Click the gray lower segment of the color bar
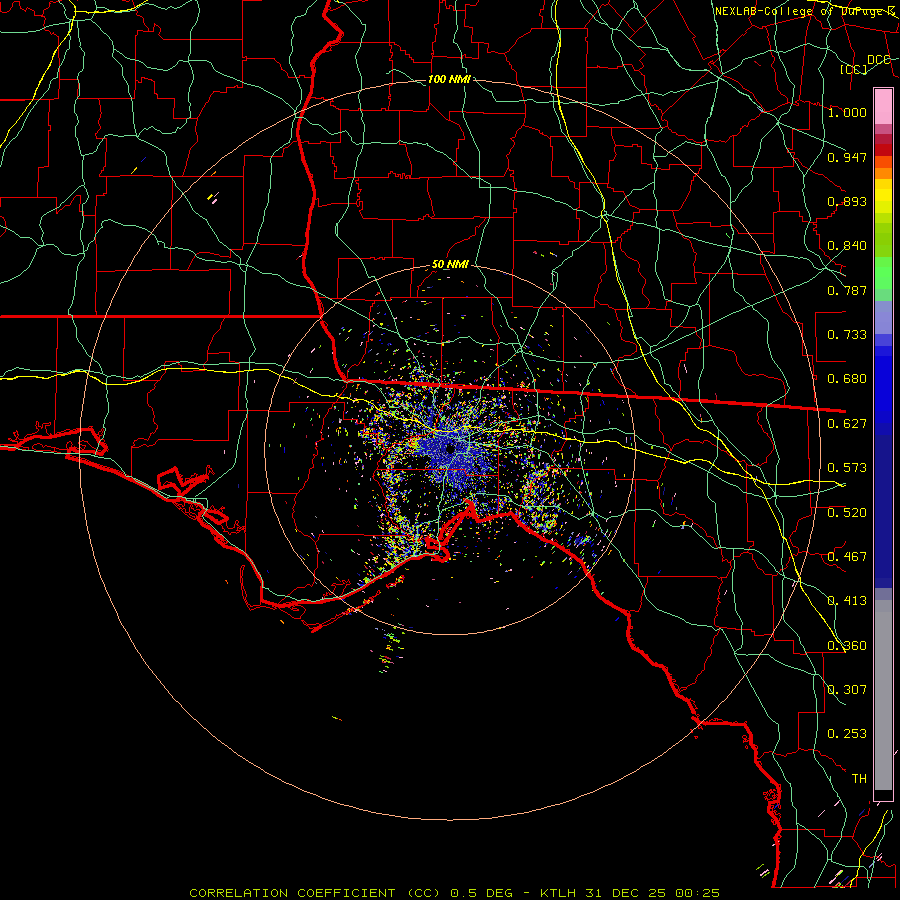The width and height of the screenshot is (900, 900). (883, 695)
